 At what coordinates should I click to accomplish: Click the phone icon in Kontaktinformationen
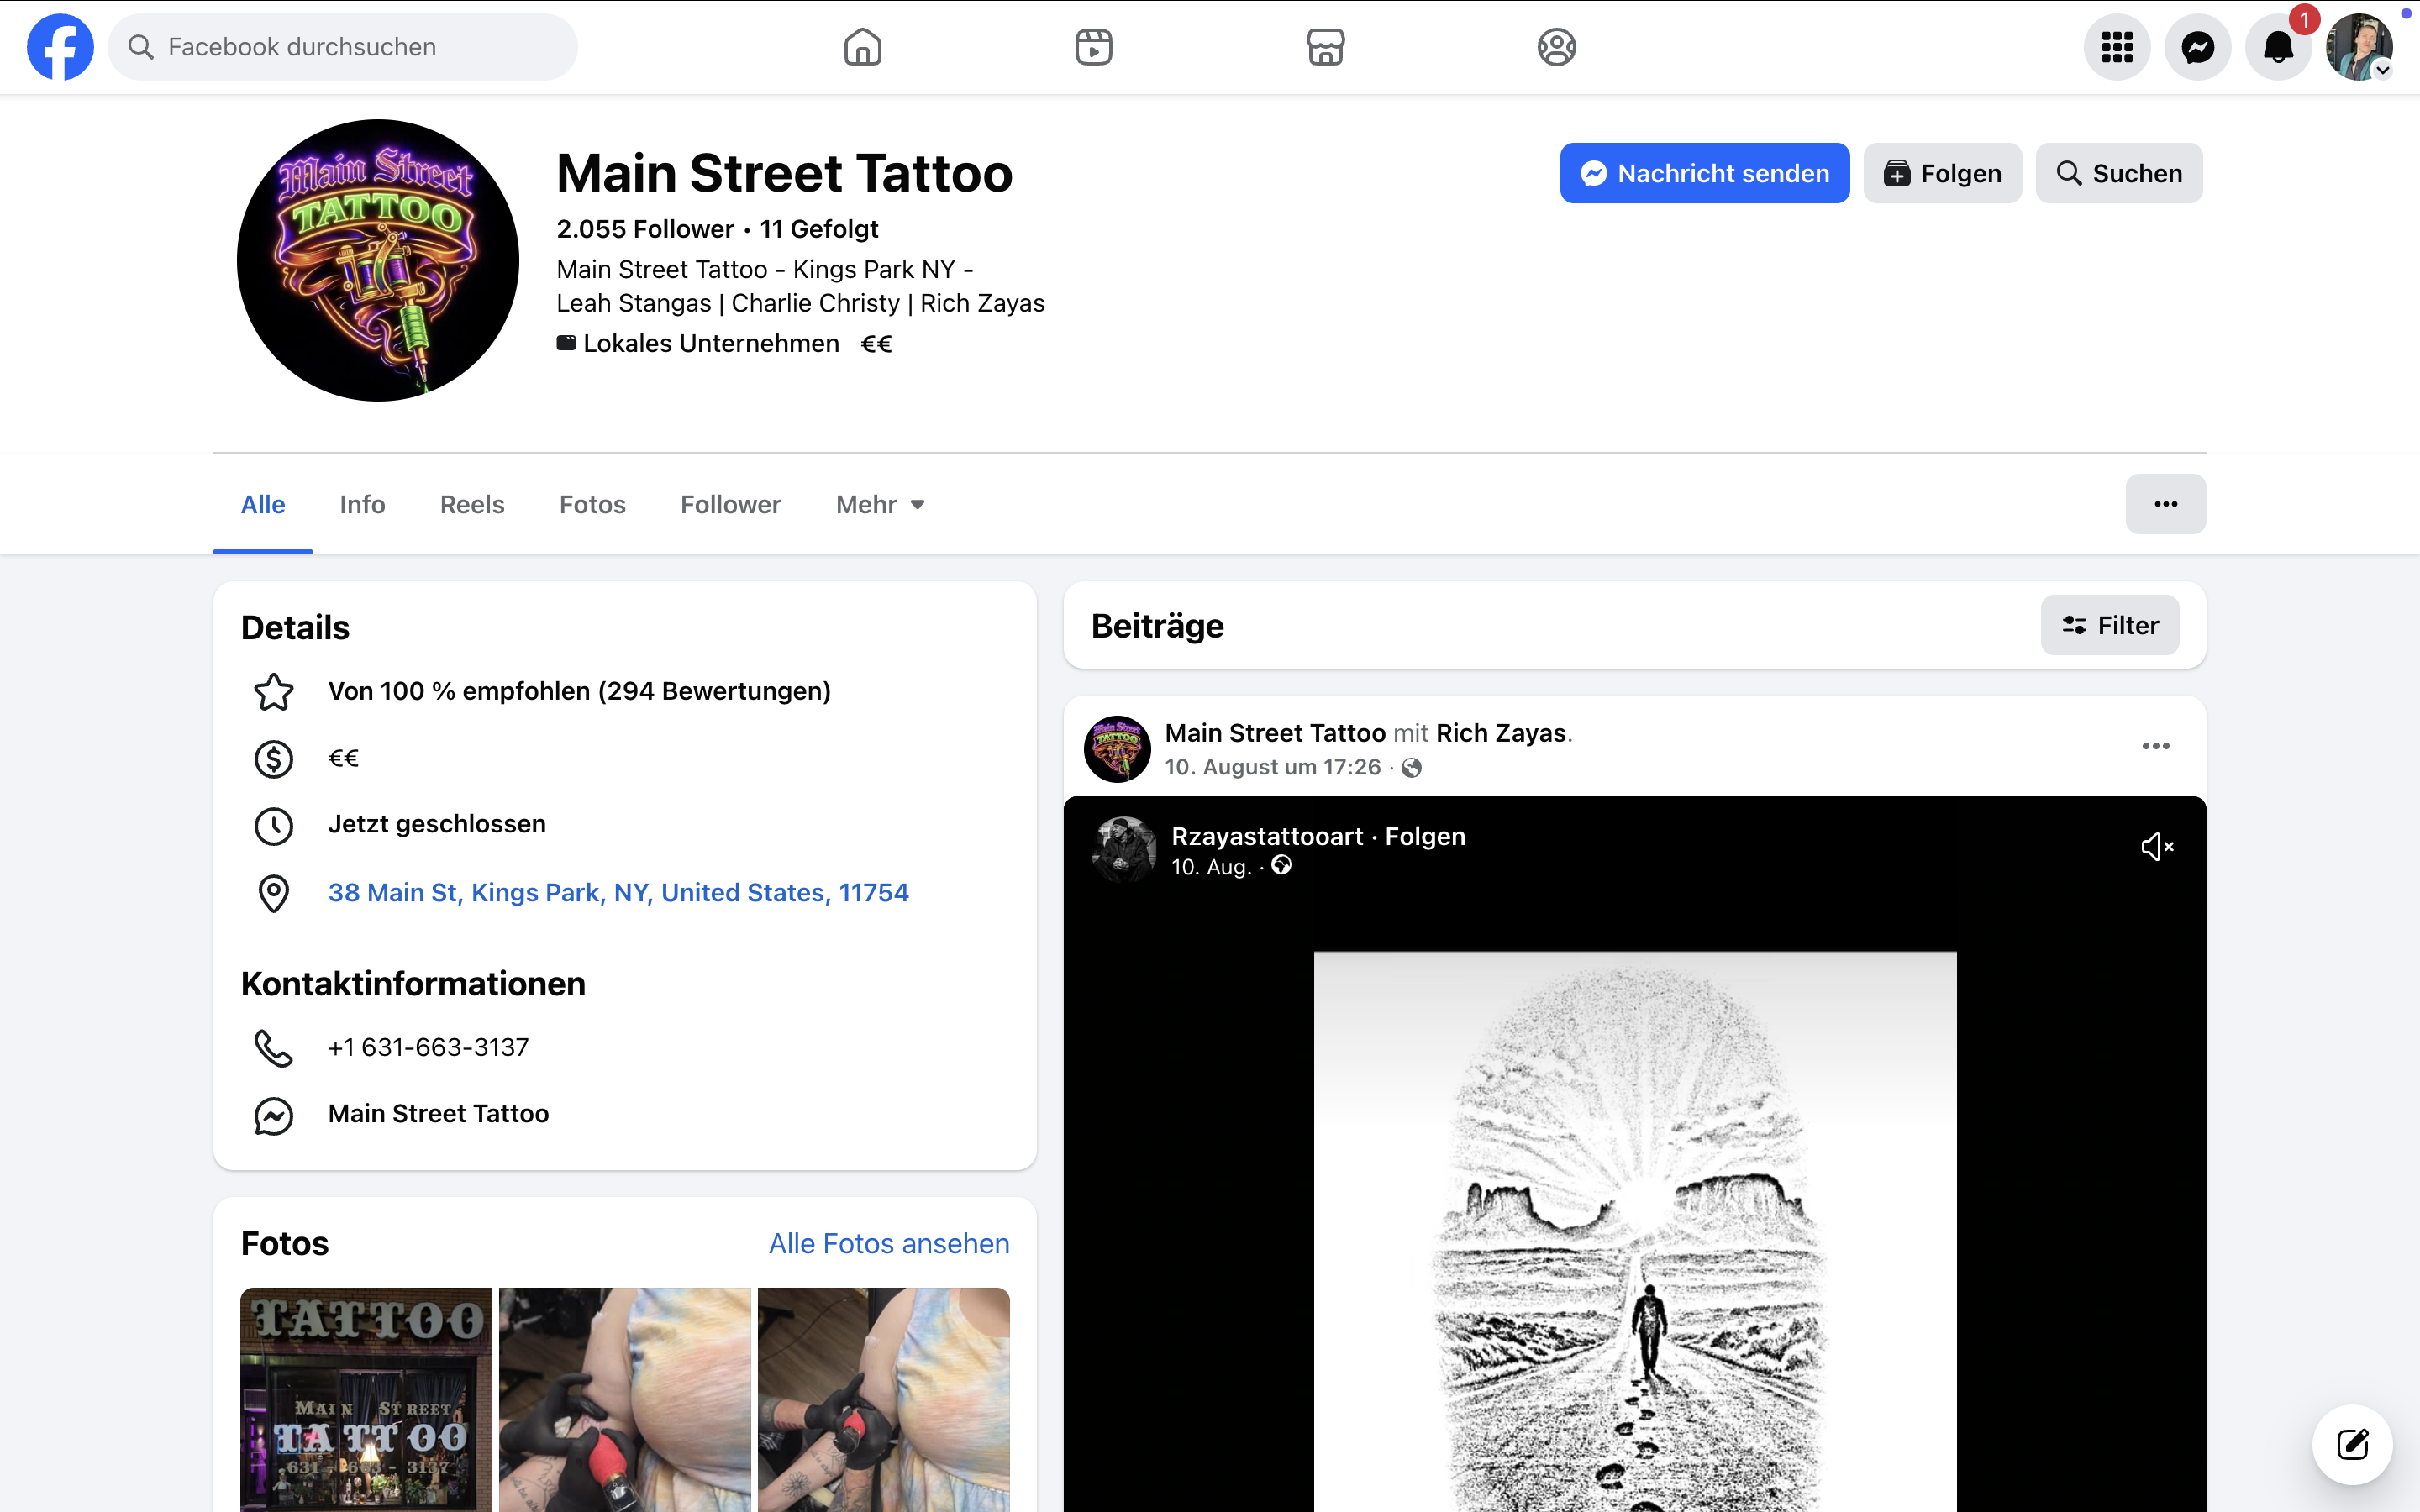point(274,1048)
